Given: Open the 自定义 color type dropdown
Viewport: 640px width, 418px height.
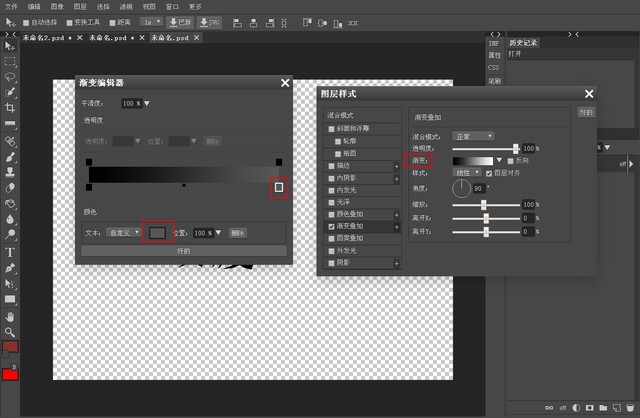Looking at the screenshot, I should tap(123, 233).
